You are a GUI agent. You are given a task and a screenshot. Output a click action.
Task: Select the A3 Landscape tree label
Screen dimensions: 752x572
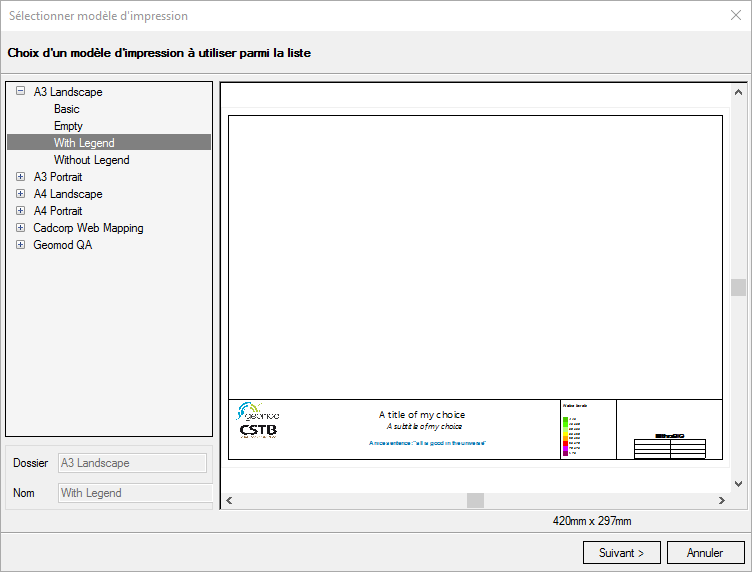coord(68,92)
